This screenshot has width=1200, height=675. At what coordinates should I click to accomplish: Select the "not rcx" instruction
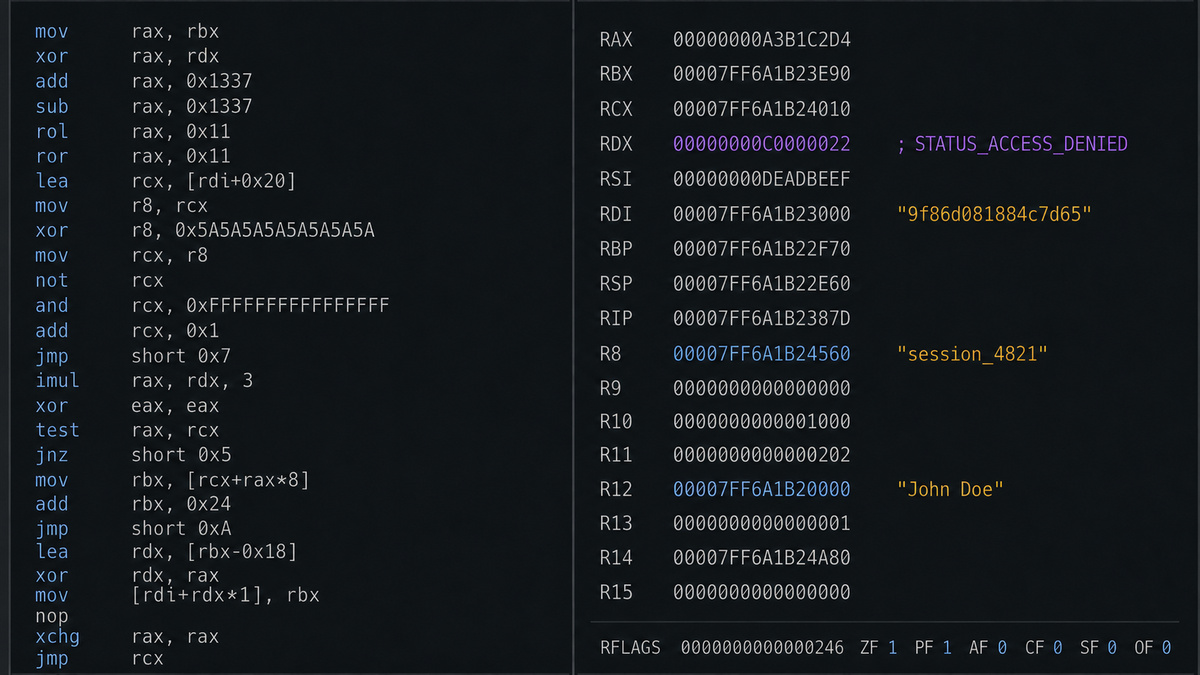point(100,281)
